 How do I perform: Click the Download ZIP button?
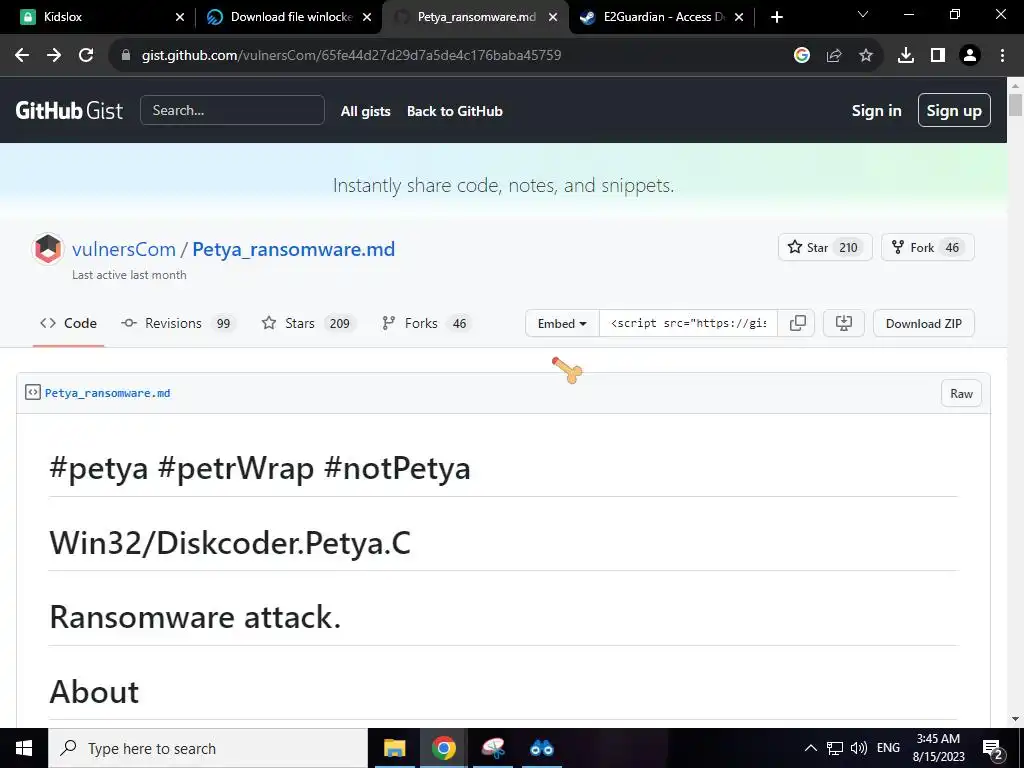[x=923, y=323]
